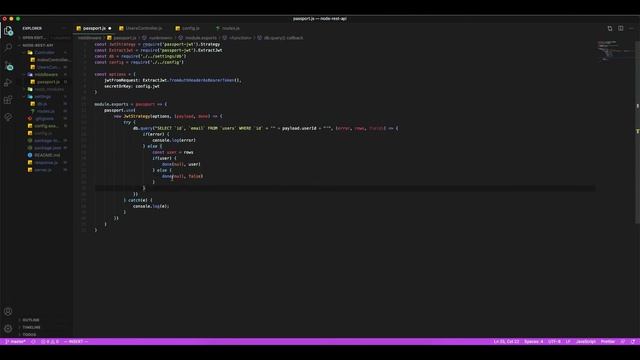Open the Manage gear icon
This screenshot has height=360, width=640.
[8, 328]
